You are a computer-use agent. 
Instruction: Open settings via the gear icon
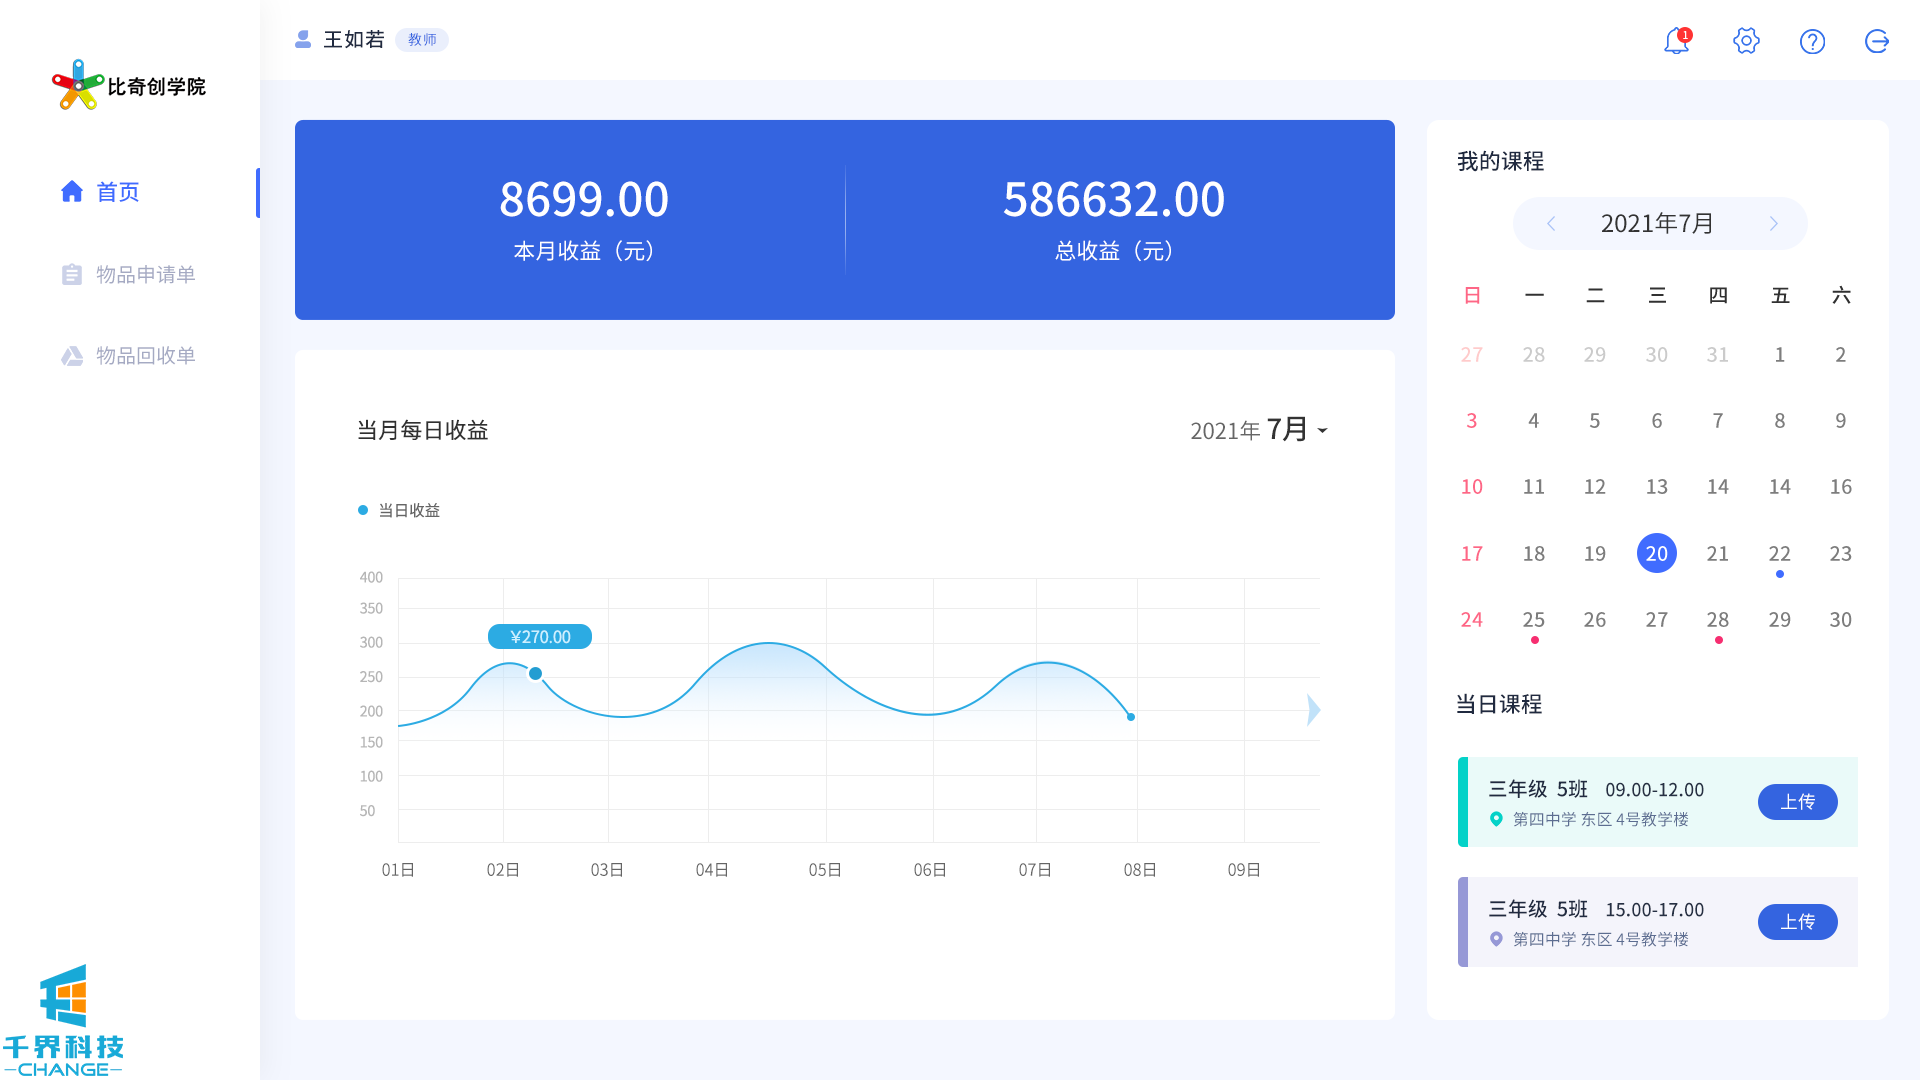coord(1746,41)
